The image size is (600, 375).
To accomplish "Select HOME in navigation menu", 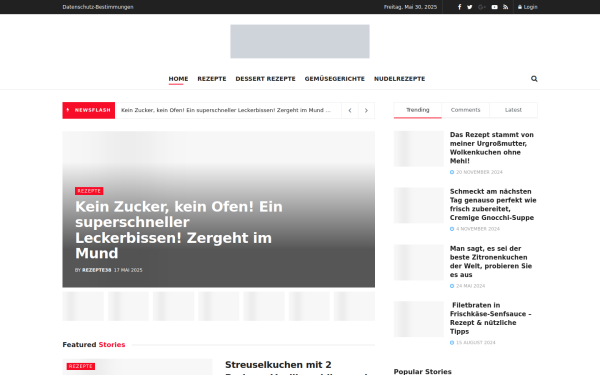I will (x=178, y=79).
